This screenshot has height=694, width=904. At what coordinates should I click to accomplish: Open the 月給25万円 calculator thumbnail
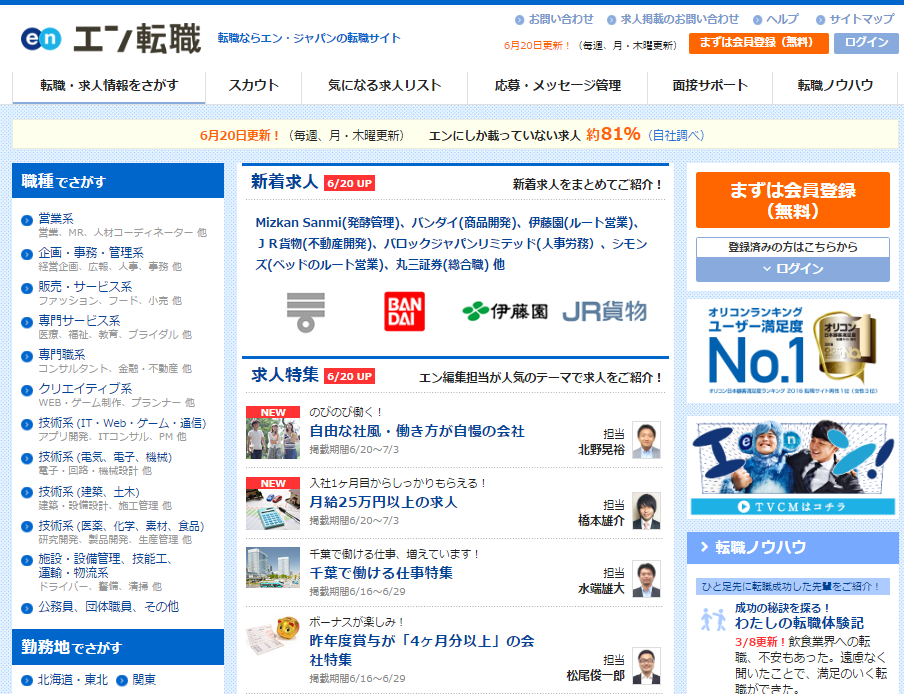tap(273, 504)
